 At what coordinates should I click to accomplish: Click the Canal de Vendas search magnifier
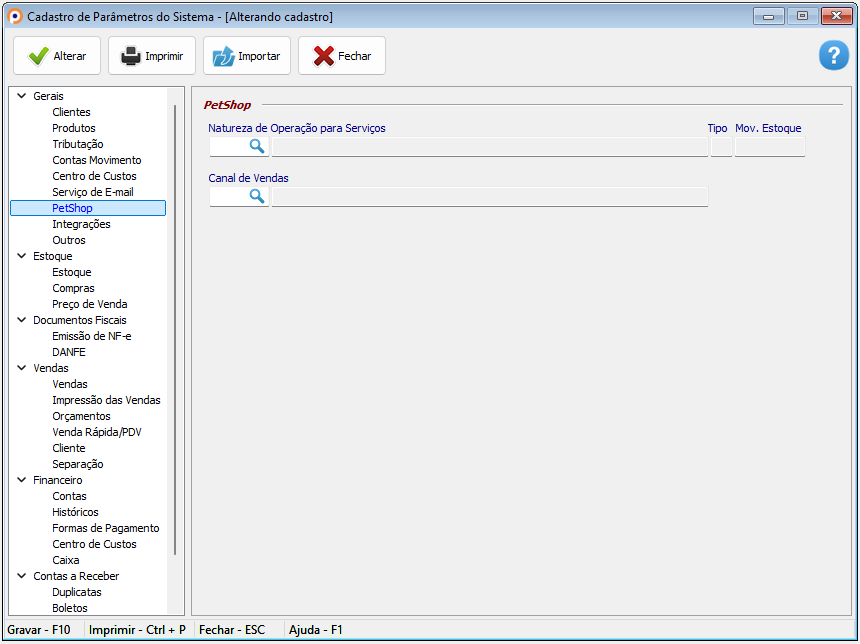pyautogui.click(x=256, y=197)
